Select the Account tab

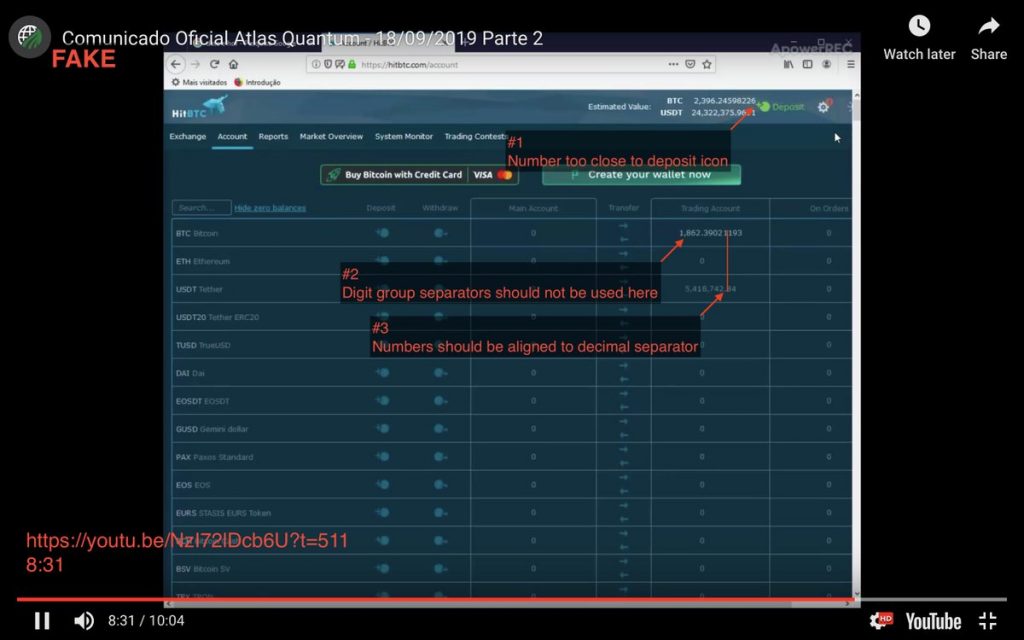pos(232,136)
